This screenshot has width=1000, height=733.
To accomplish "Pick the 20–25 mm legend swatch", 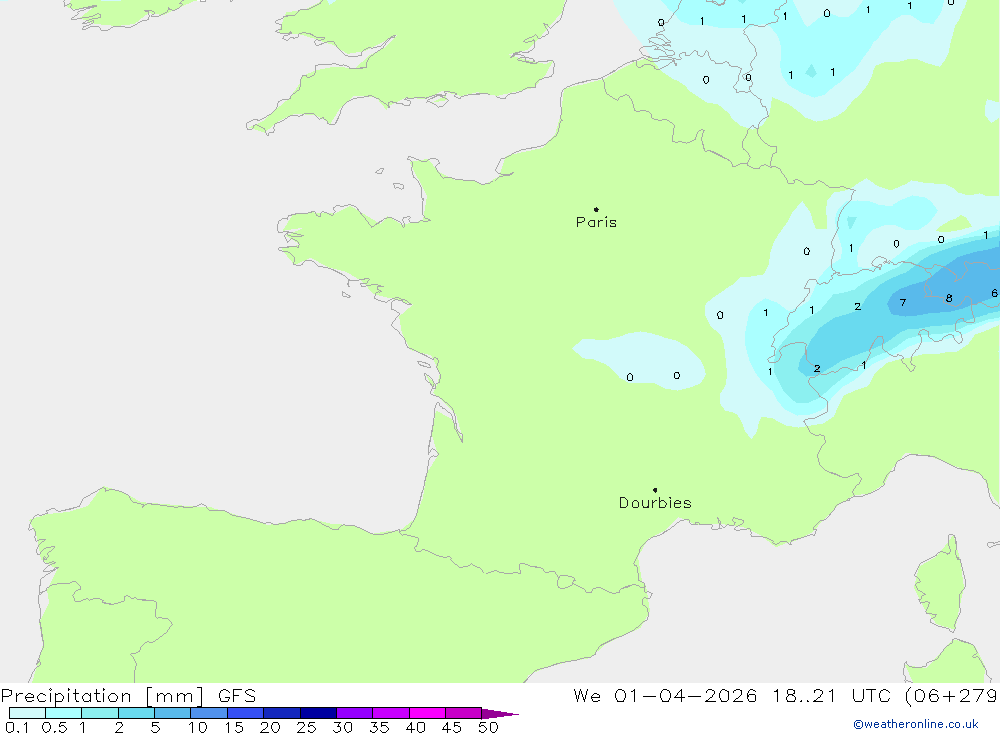I will (282, 713).
